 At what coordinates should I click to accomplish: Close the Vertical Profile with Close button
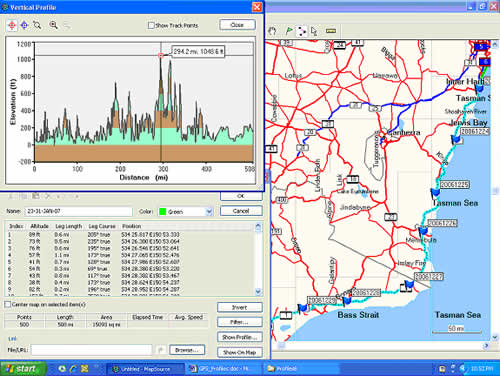pyautogui.click(x=237, y=25)
